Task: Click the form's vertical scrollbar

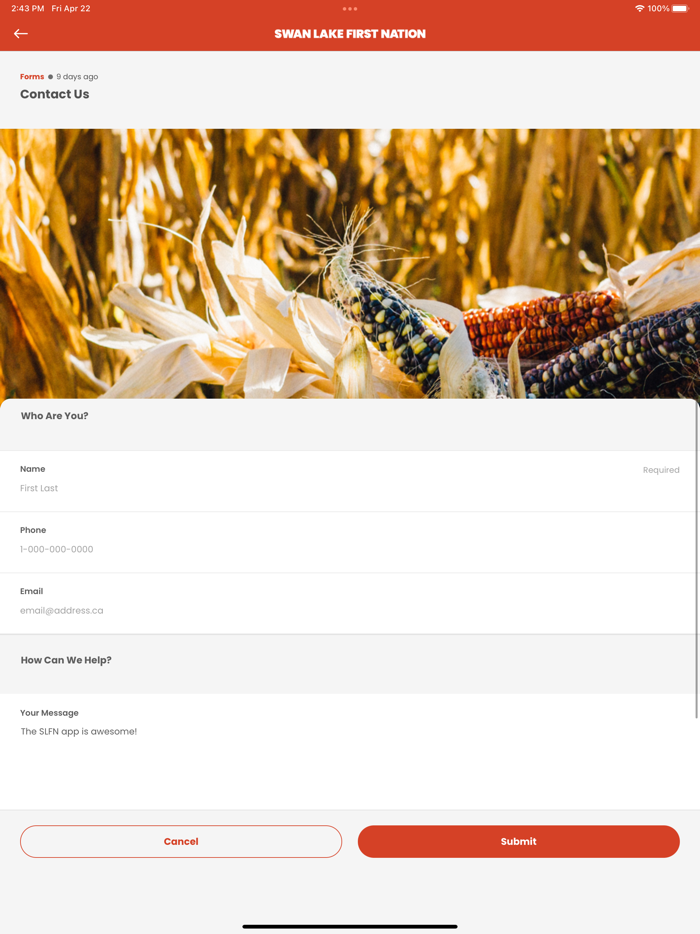Action: (696, 560)
